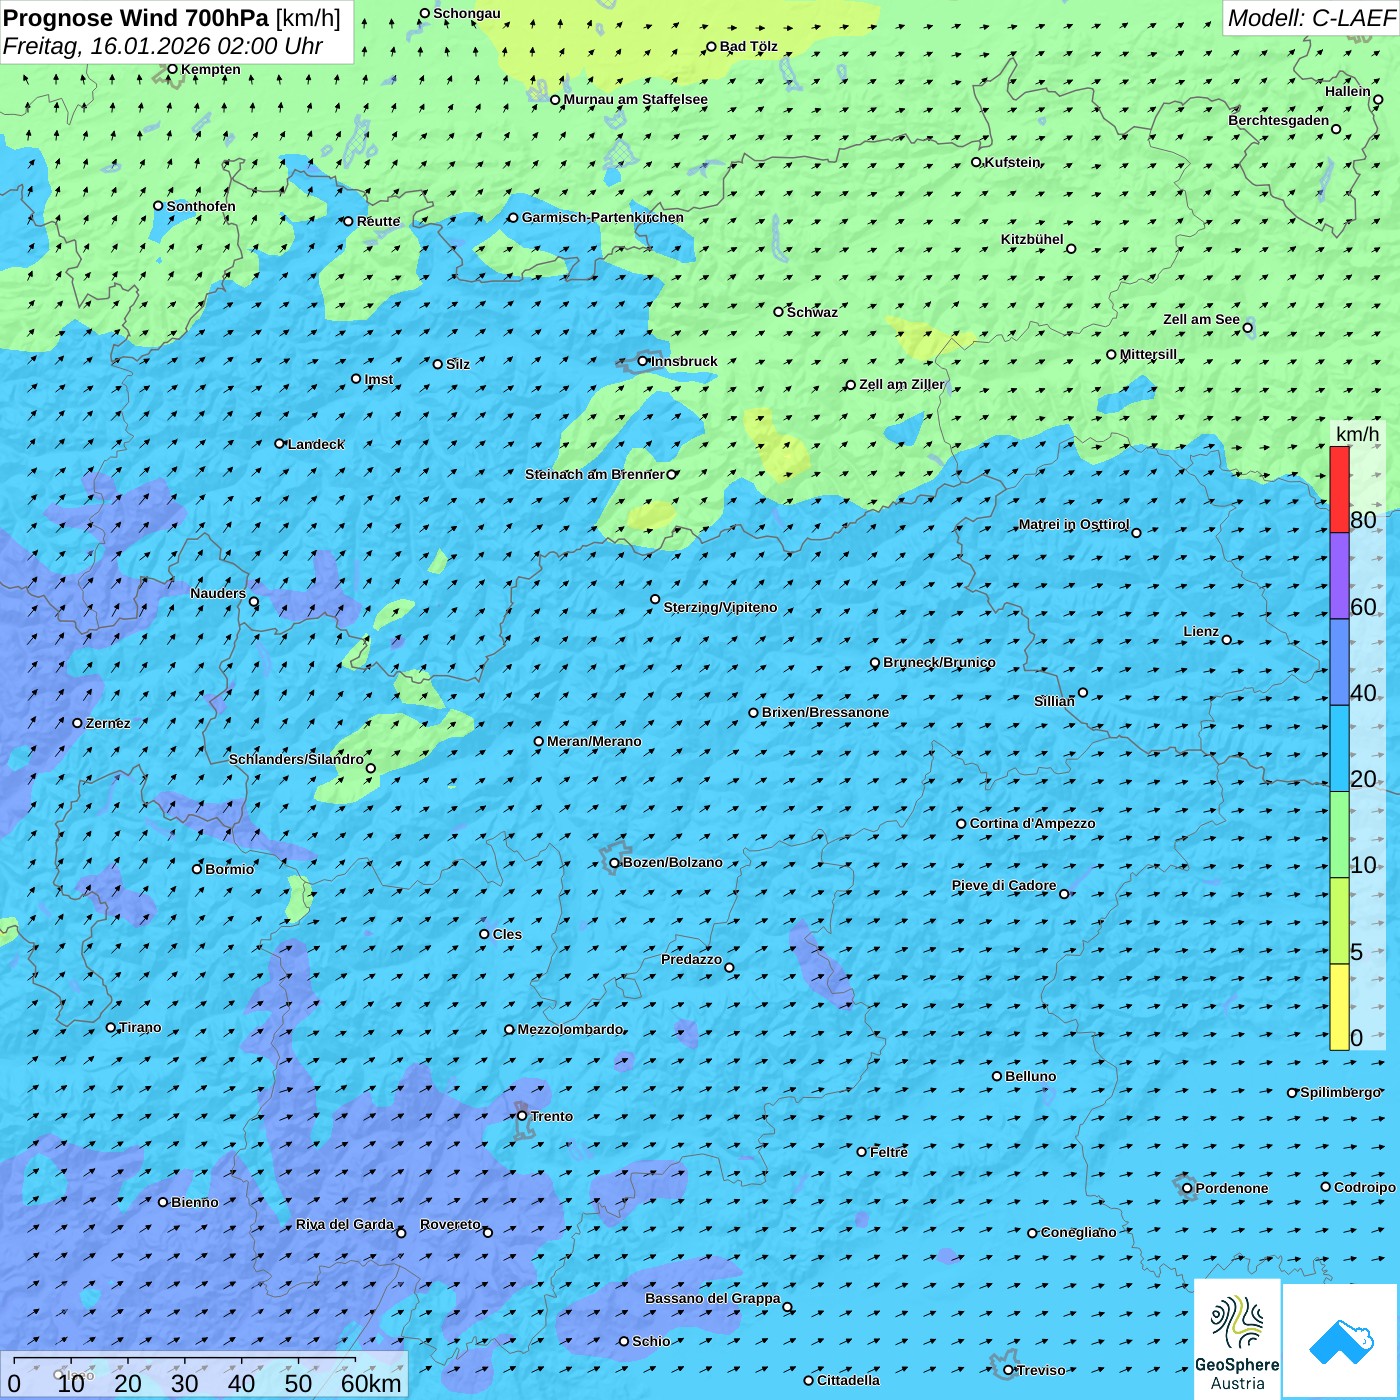Click the Hallein location marker
Screen dimensions: 1400x1400
[x=1378, y=99]
